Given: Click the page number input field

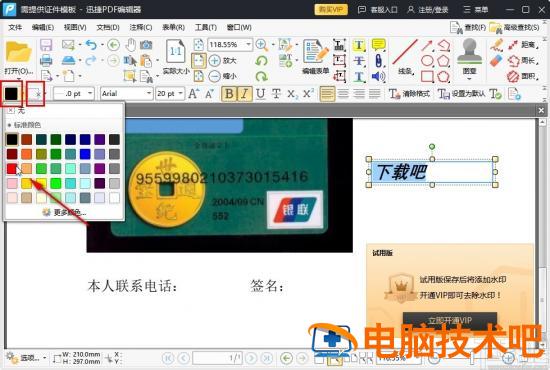Looking at the screenshot, I should (217, 358).
